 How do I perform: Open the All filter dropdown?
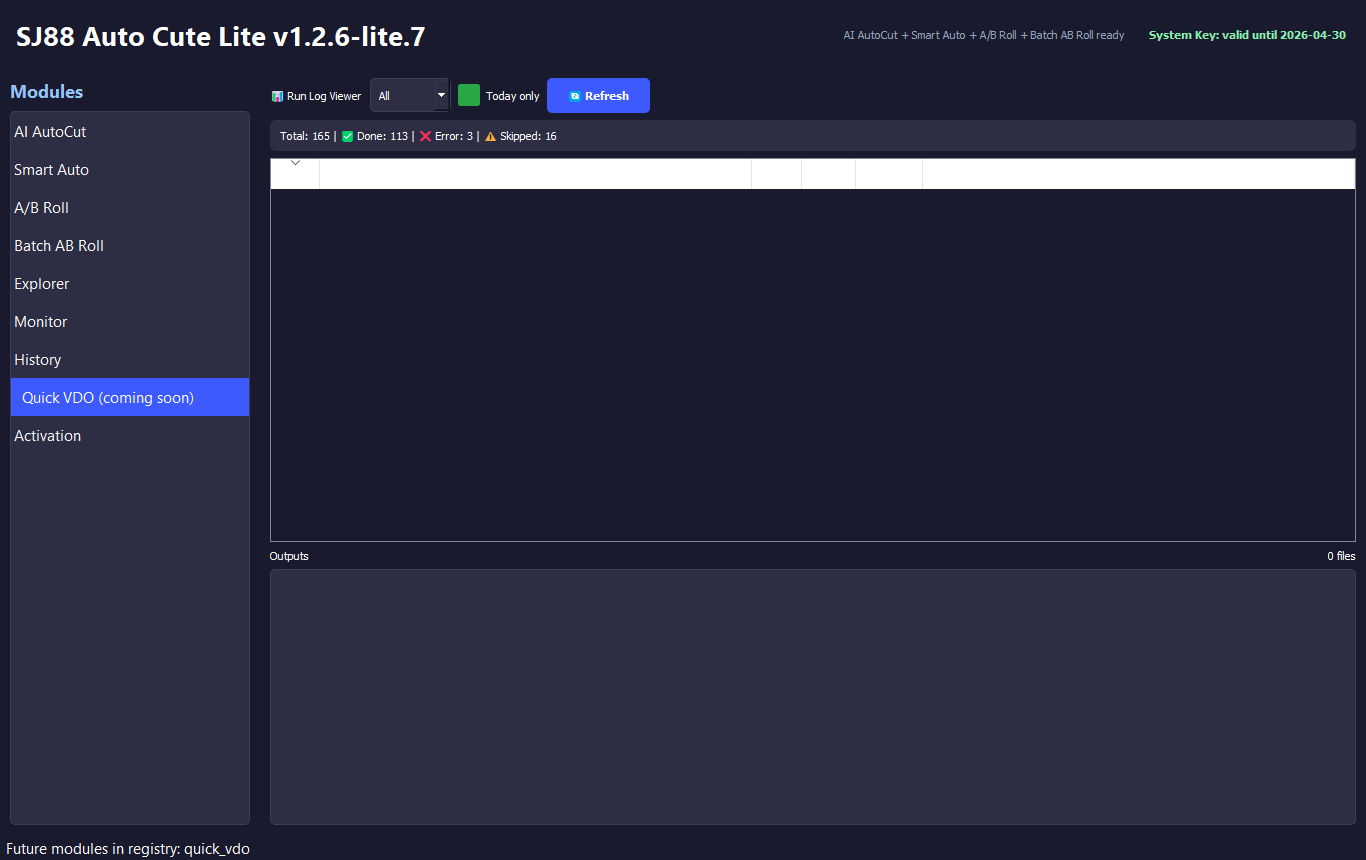410,96
